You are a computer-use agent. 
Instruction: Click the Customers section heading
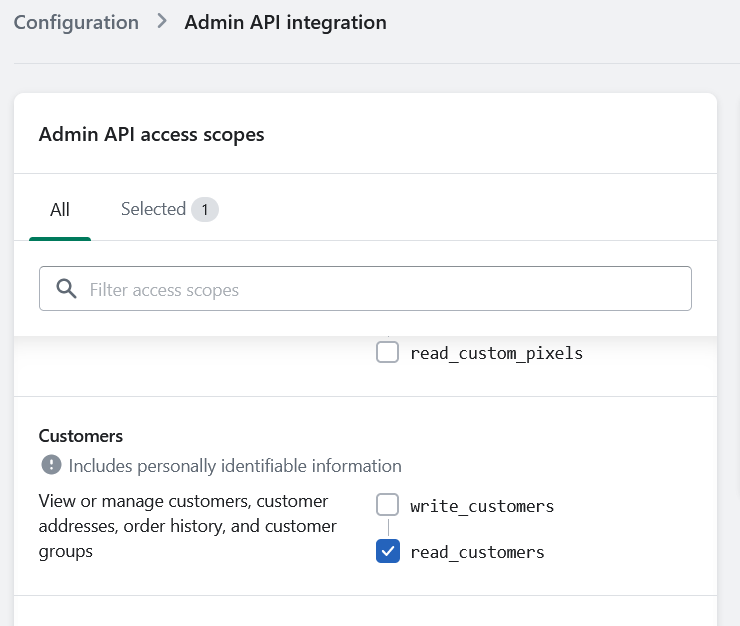pos(81,436)
